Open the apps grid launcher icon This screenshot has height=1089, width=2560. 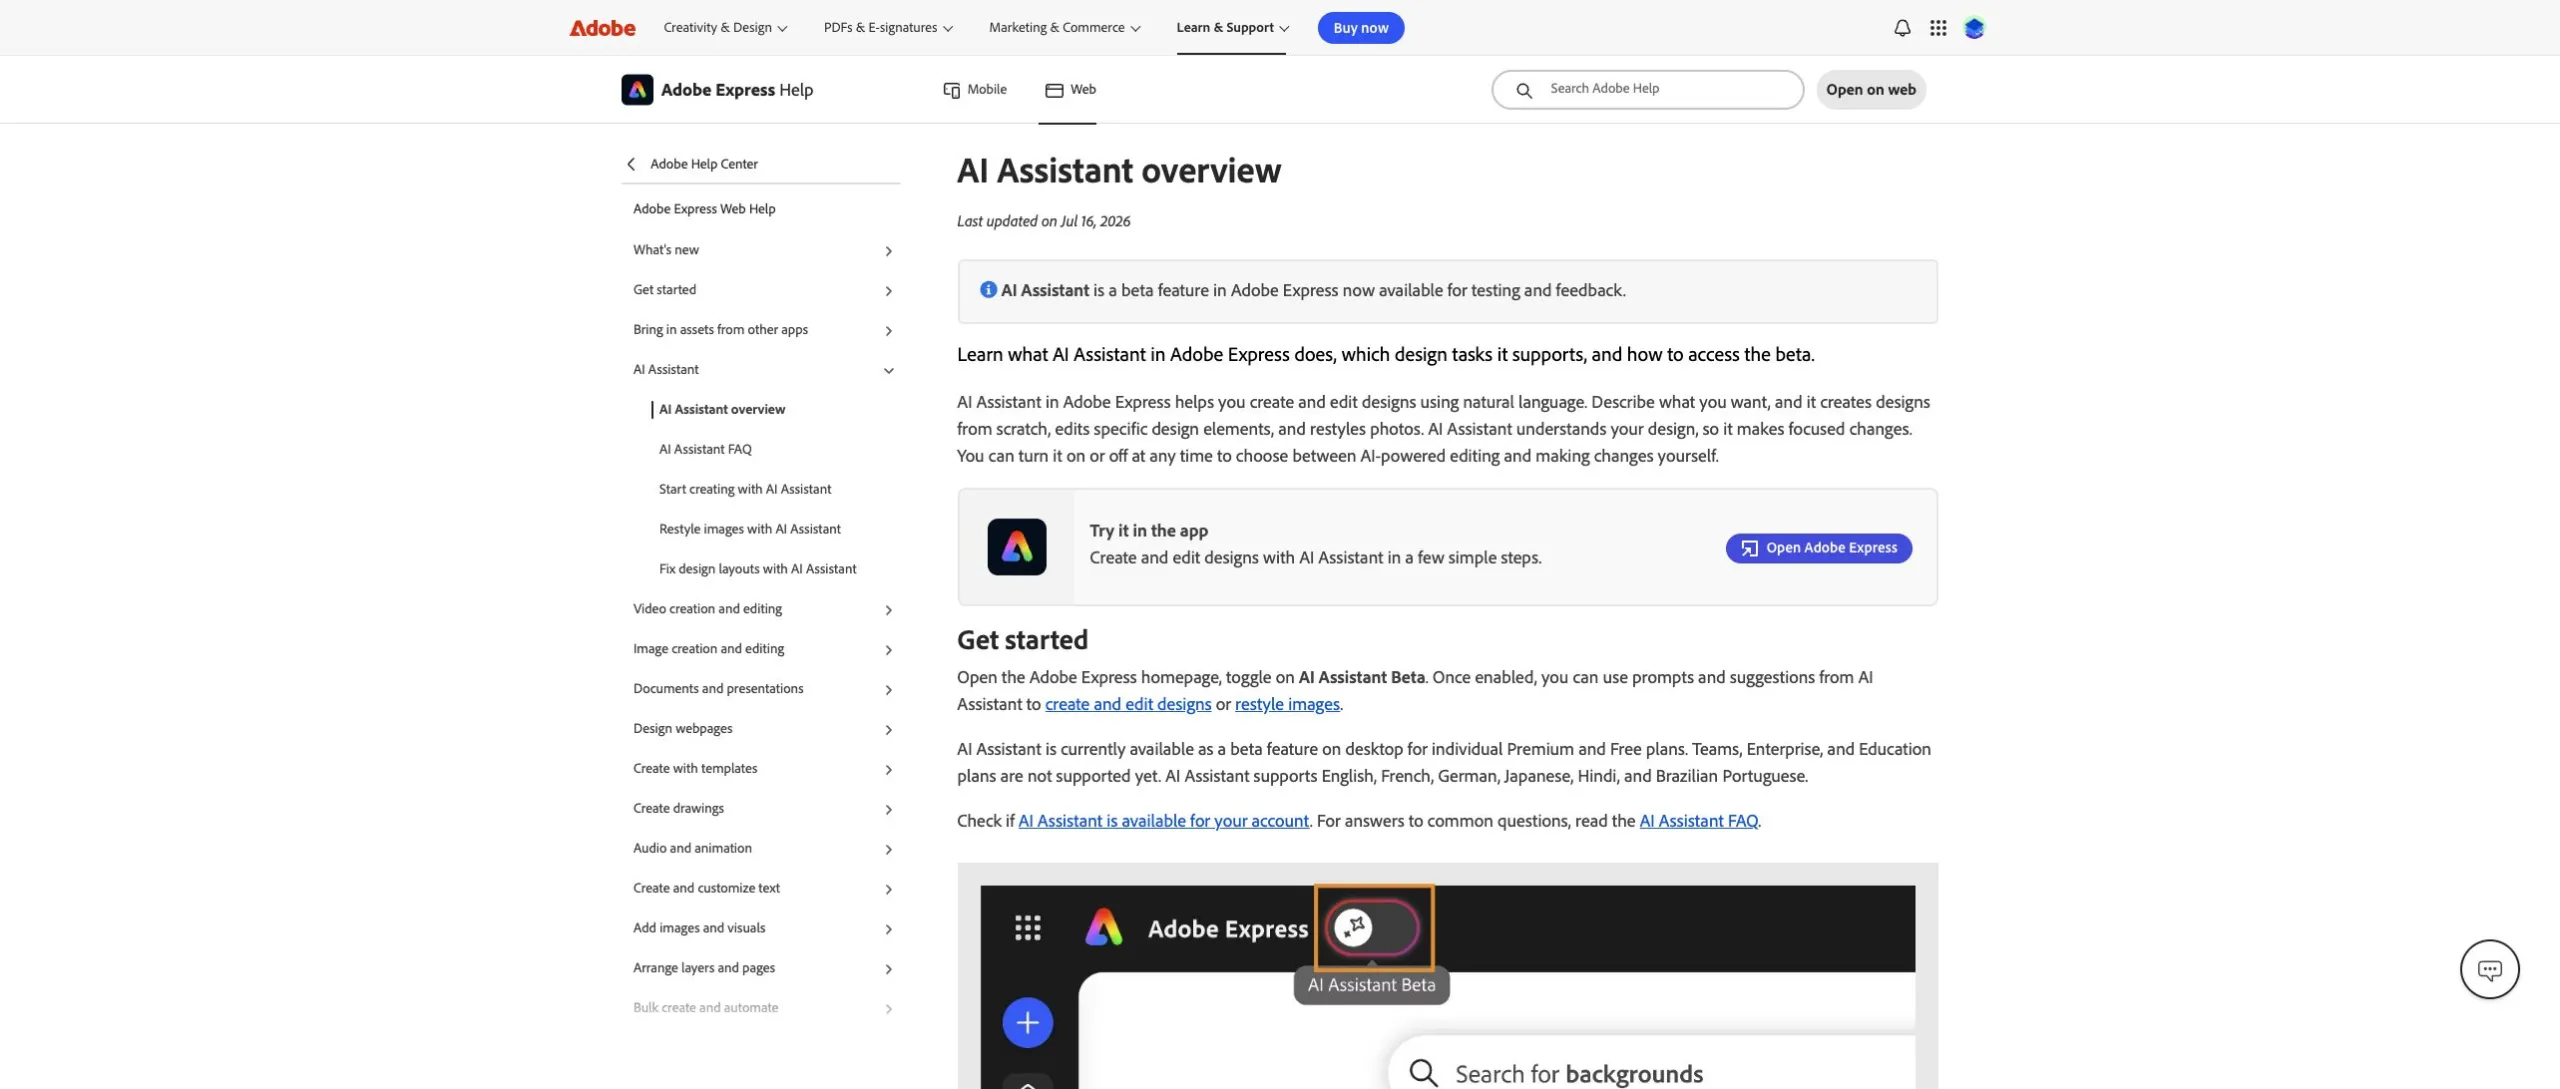coord(1938,28)
